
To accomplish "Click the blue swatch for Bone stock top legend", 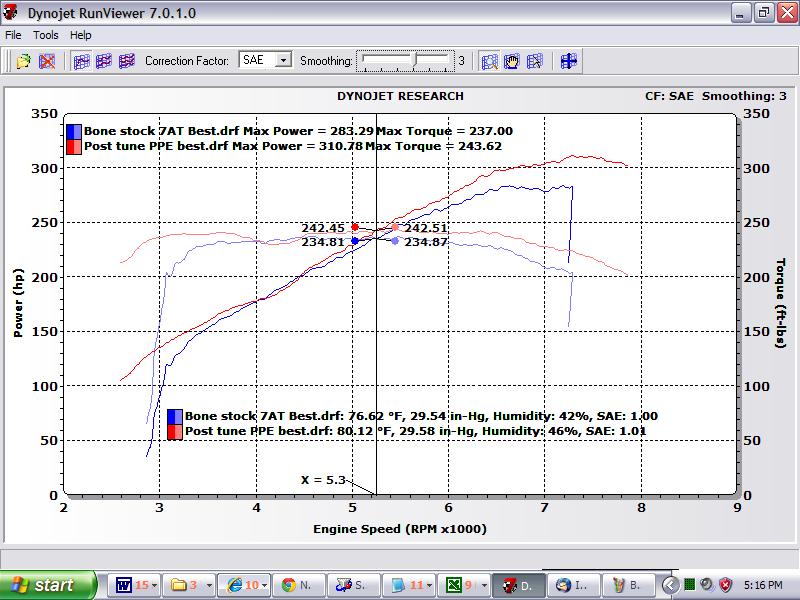I will [74, 132].
